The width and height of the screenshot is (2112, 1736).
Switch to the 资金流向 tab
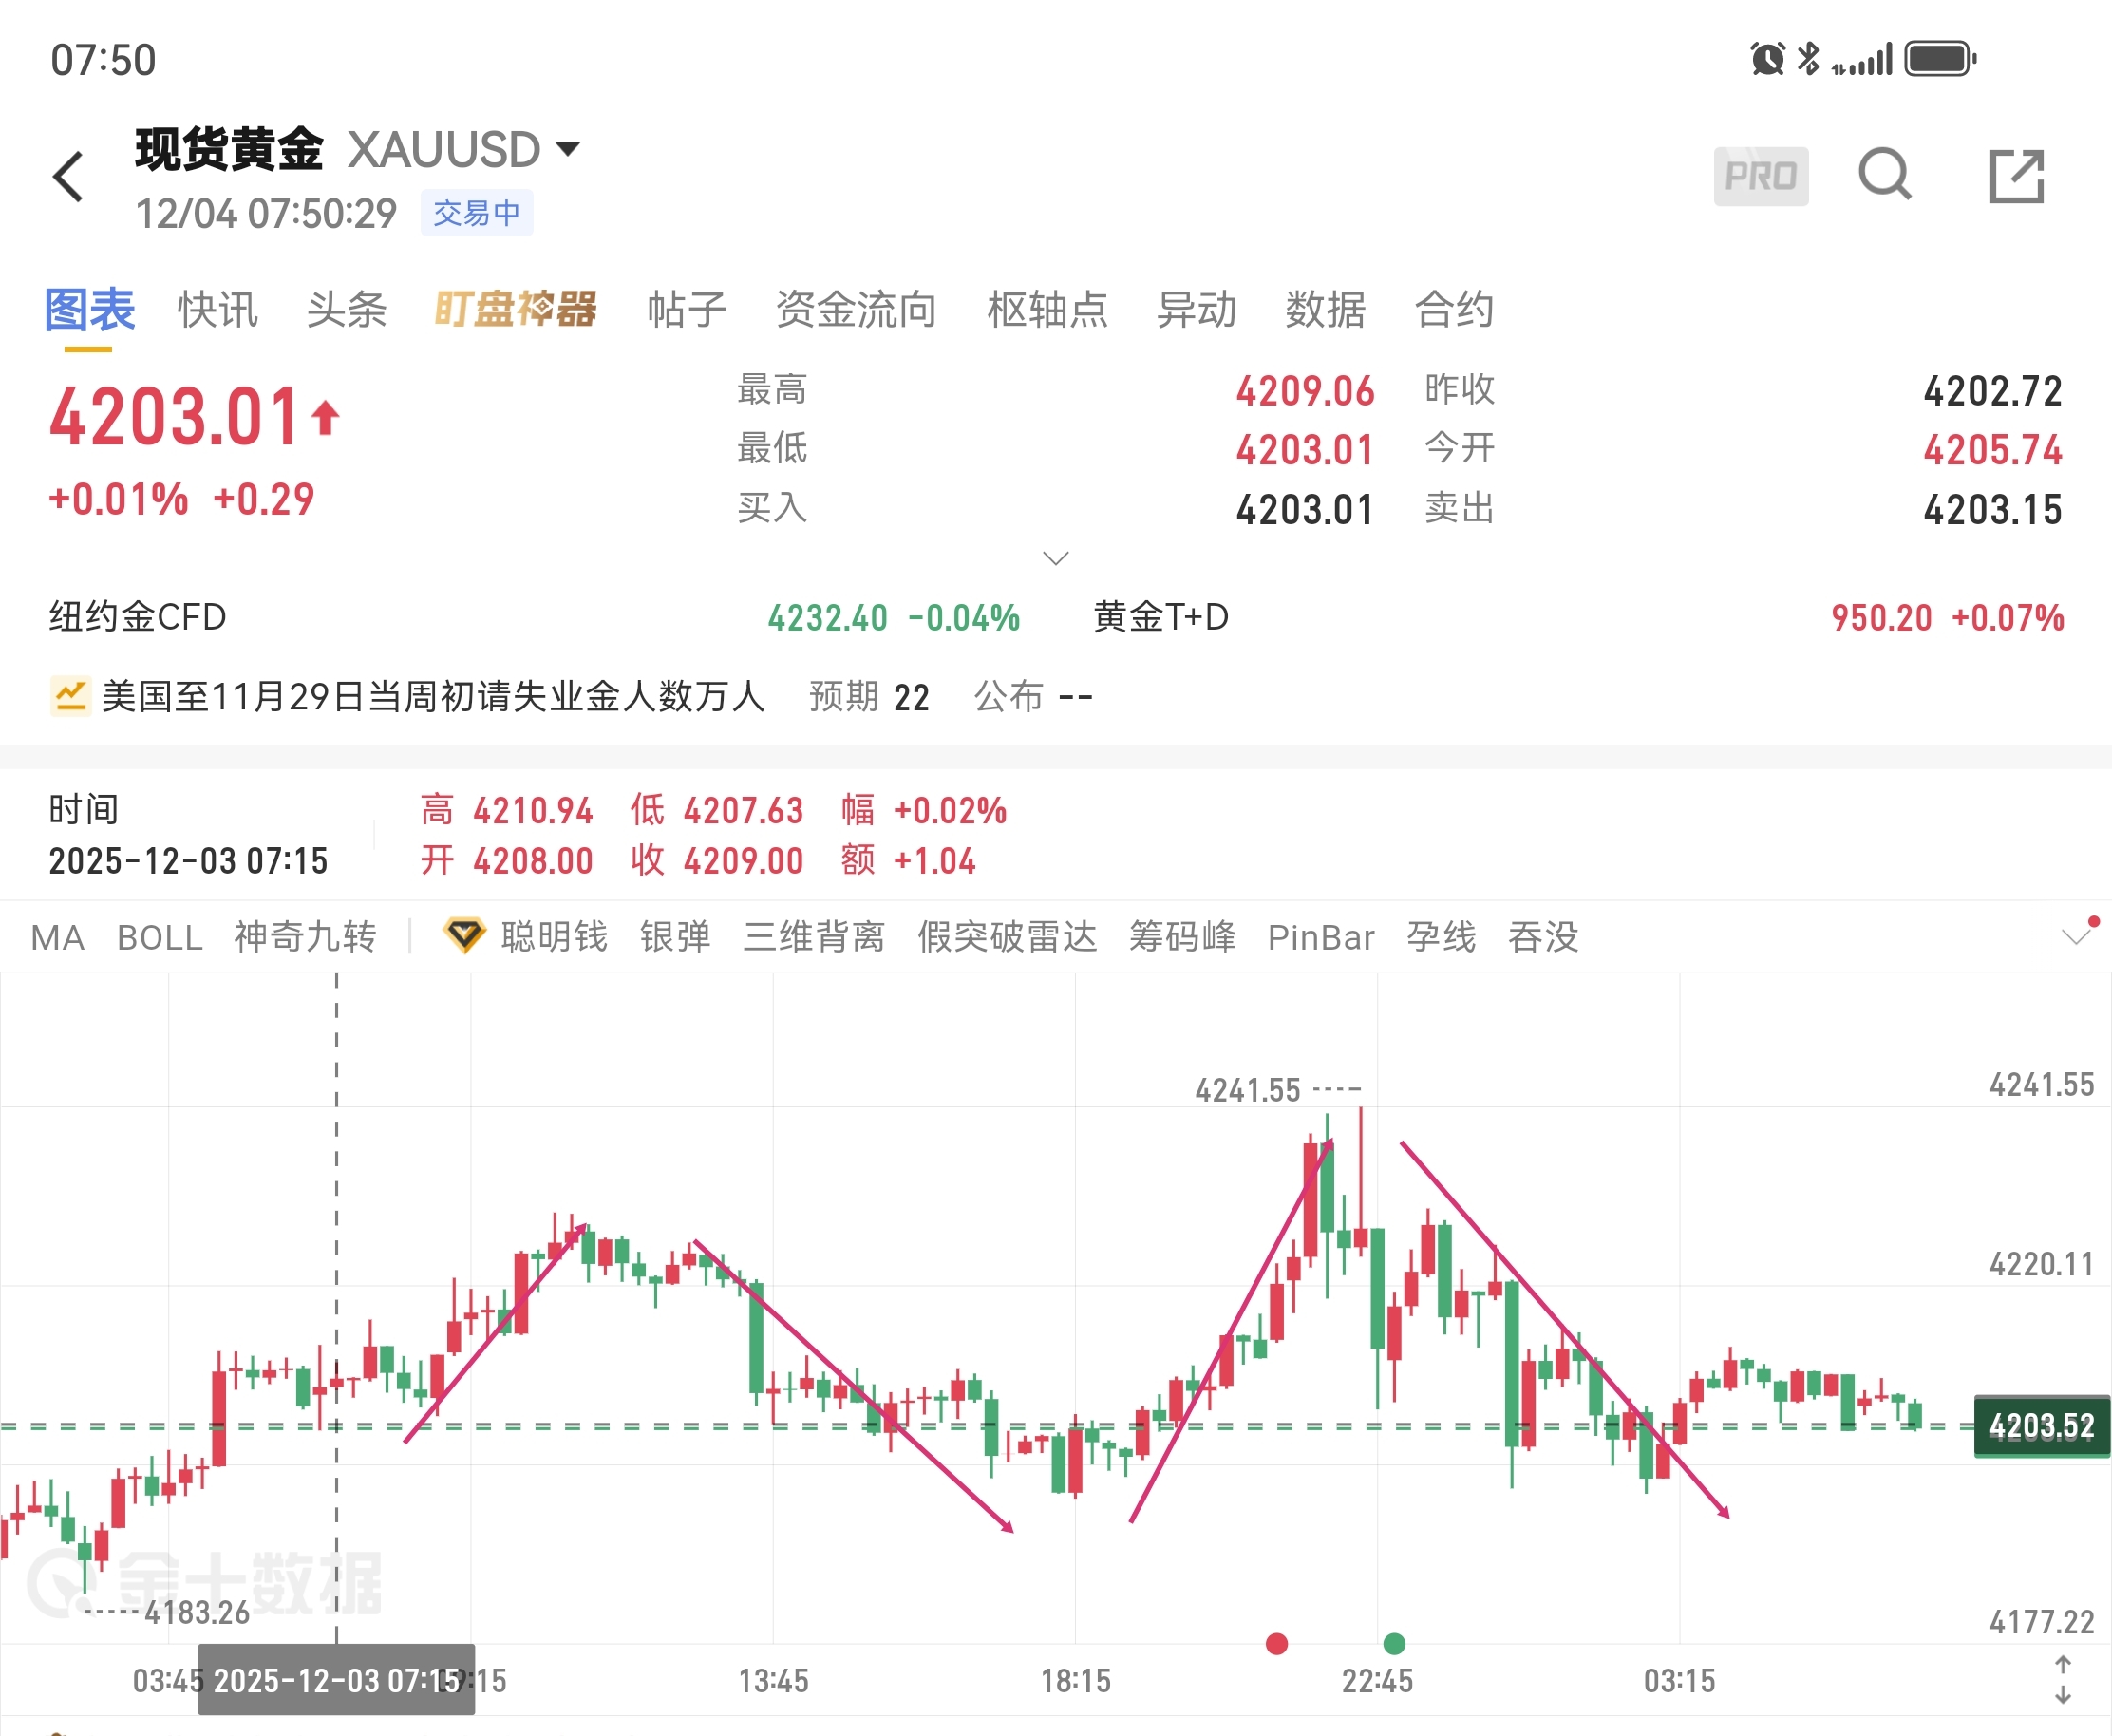(856, 309)
